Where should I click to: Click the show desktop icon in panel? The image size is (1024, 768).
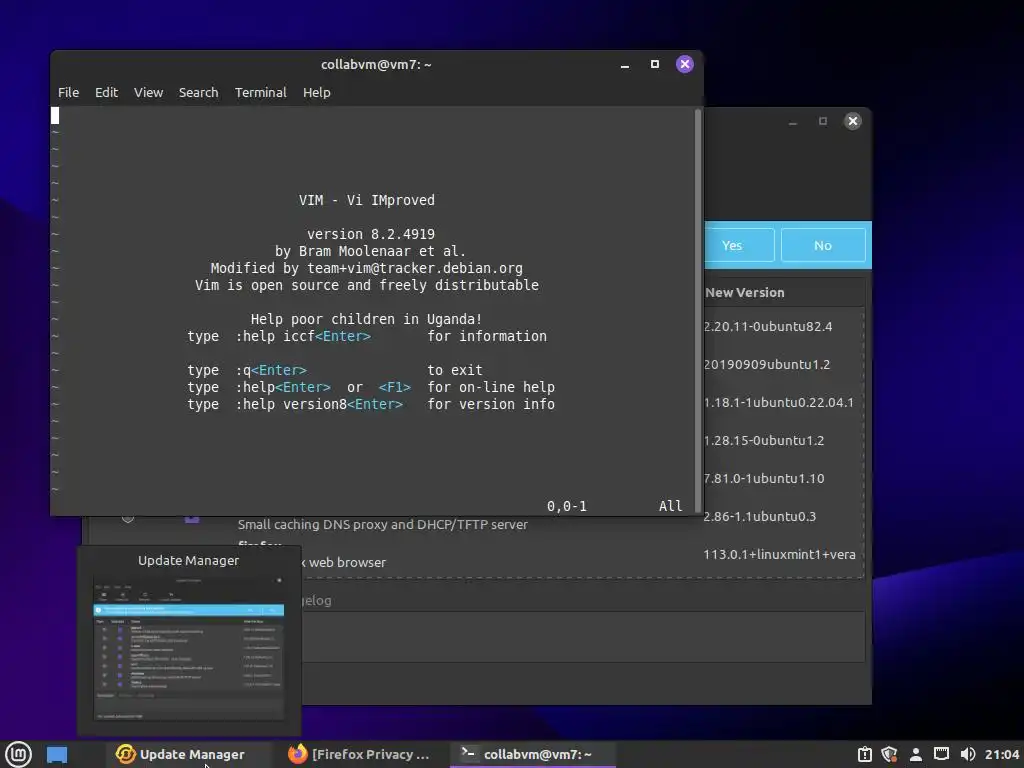(57, 754)
